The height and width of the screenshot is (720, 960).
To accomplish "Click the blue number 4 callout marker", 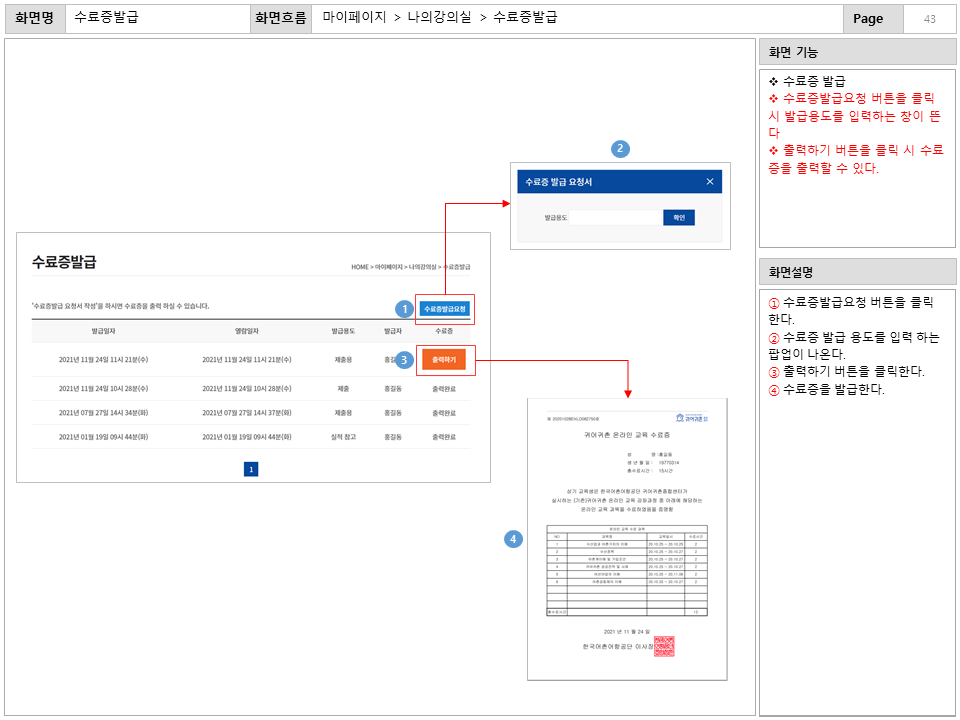I will 513,539.
